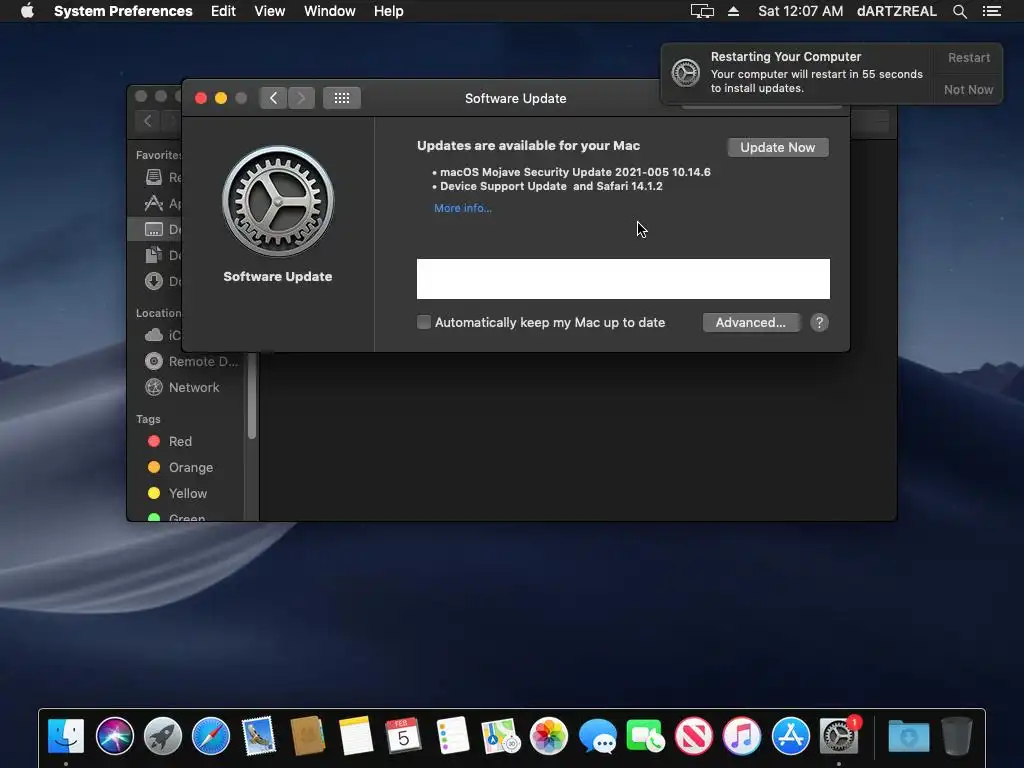Open Safari compass icon in Dock
This screenshot has width=1024, height=768.
(211, 736)
